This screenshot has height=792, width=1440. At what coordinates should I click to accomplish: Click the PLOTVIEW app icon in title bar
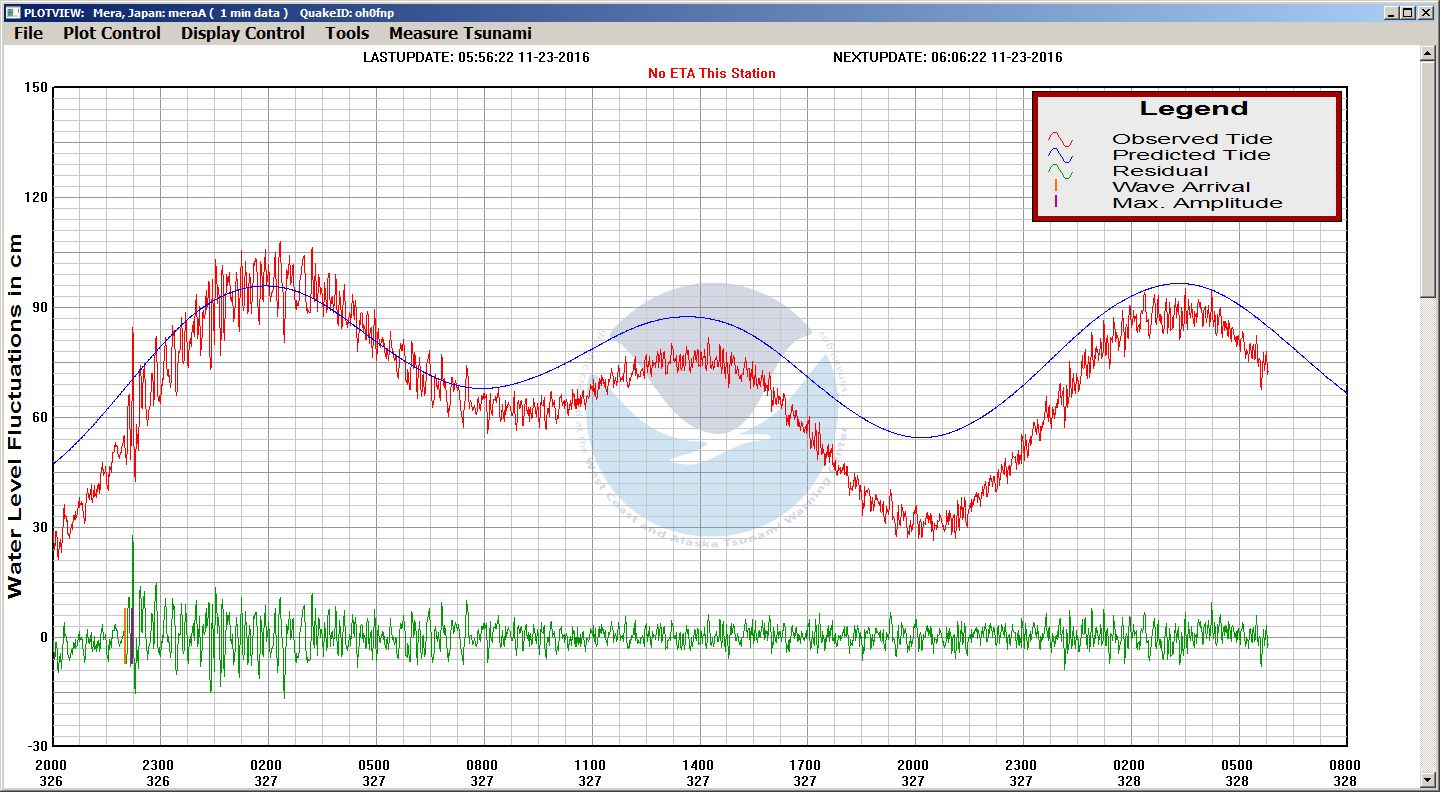click(10, 12)
